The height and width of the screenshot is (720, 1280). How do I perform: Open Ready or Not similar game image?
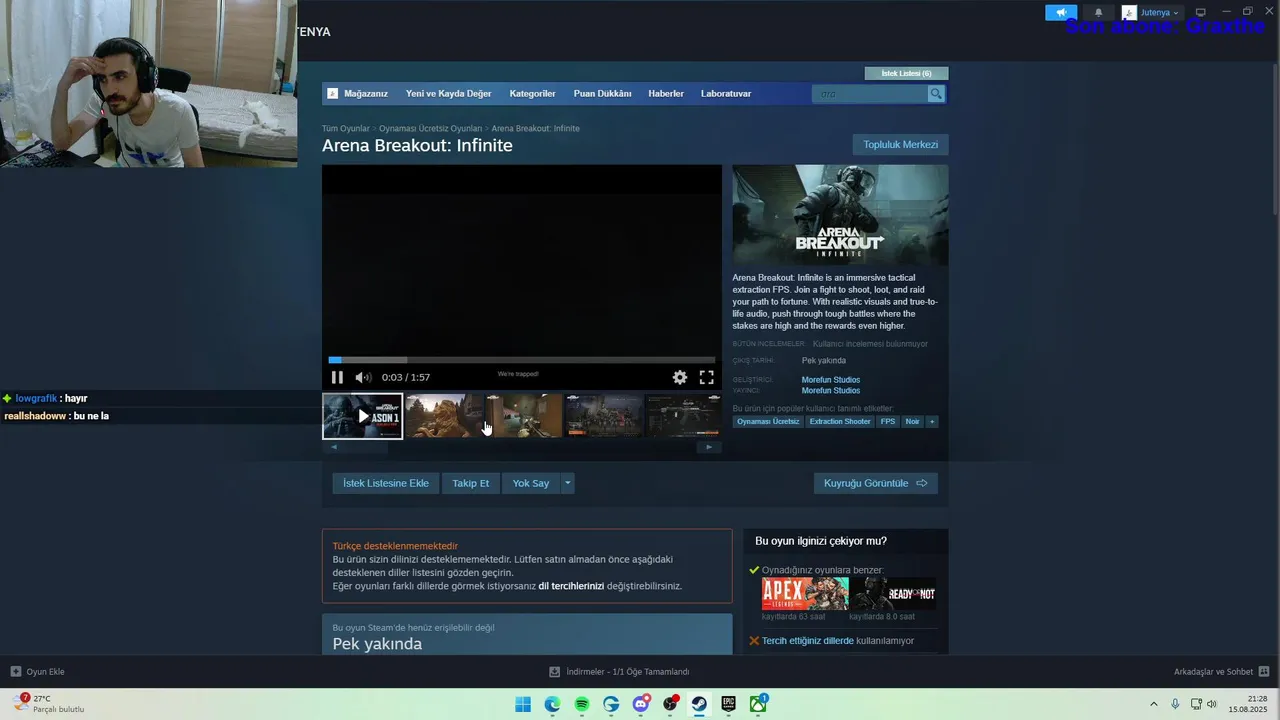[x=893, y=594]
